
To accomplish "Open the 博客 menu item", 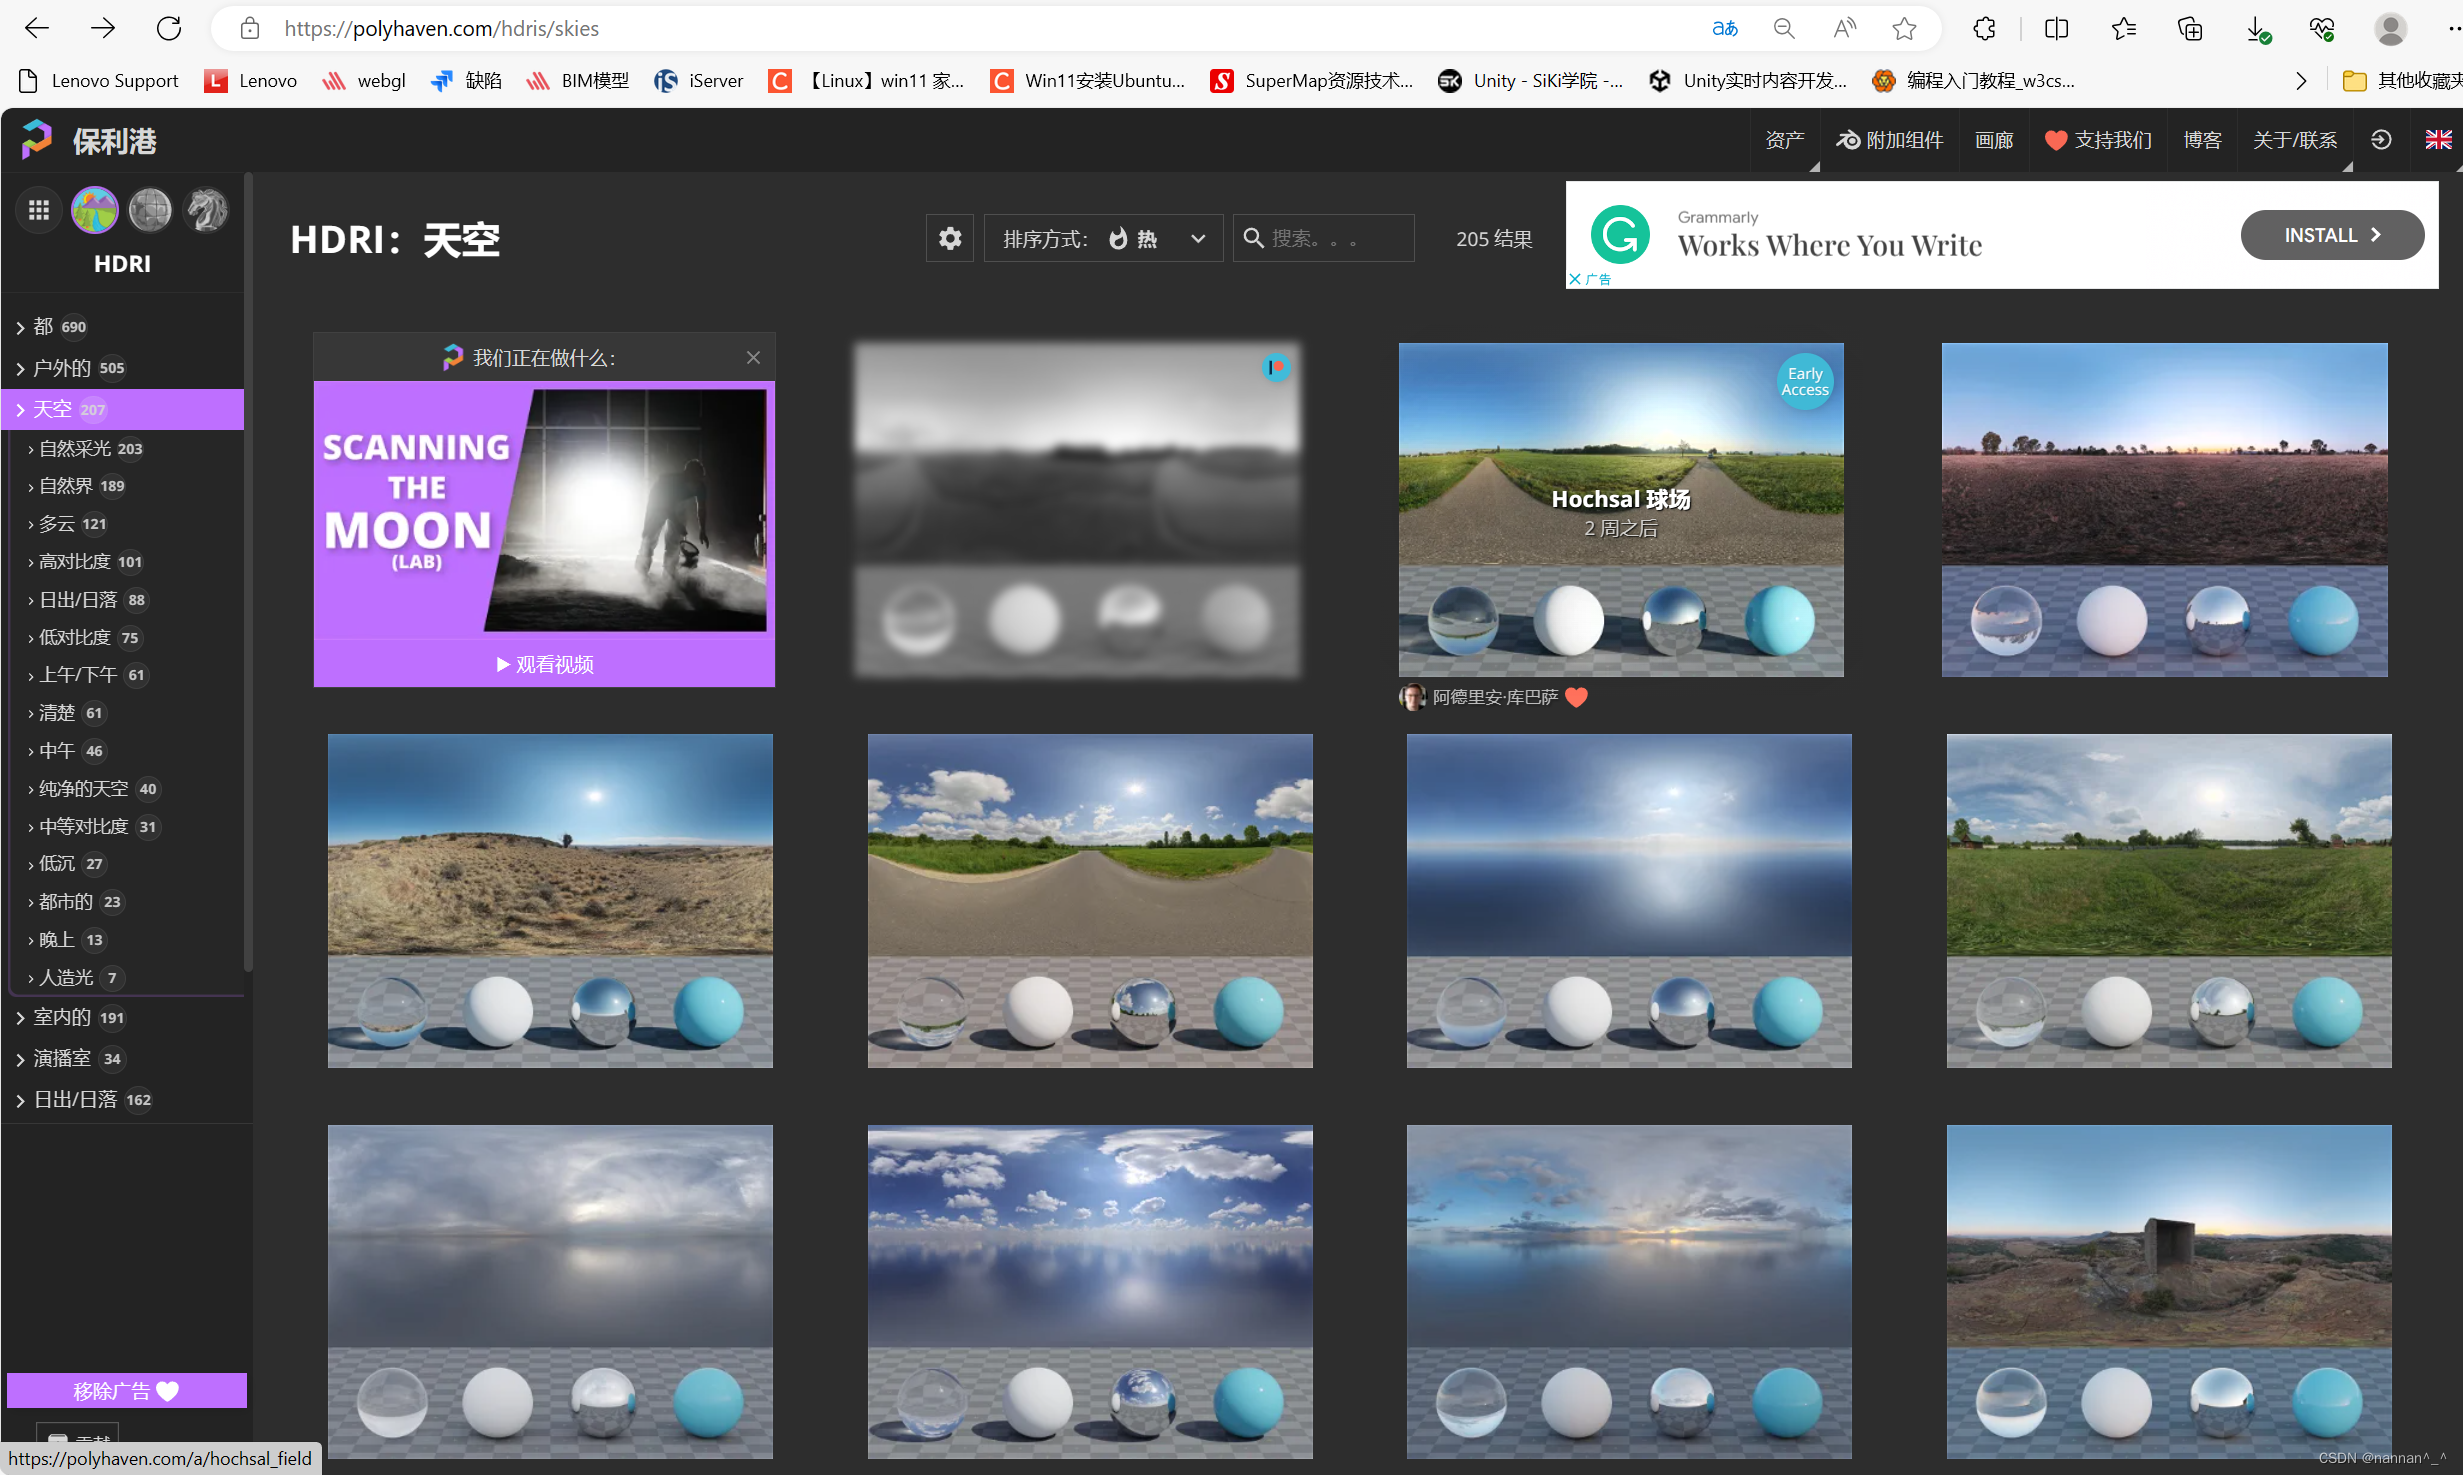I will (2201, 140).
